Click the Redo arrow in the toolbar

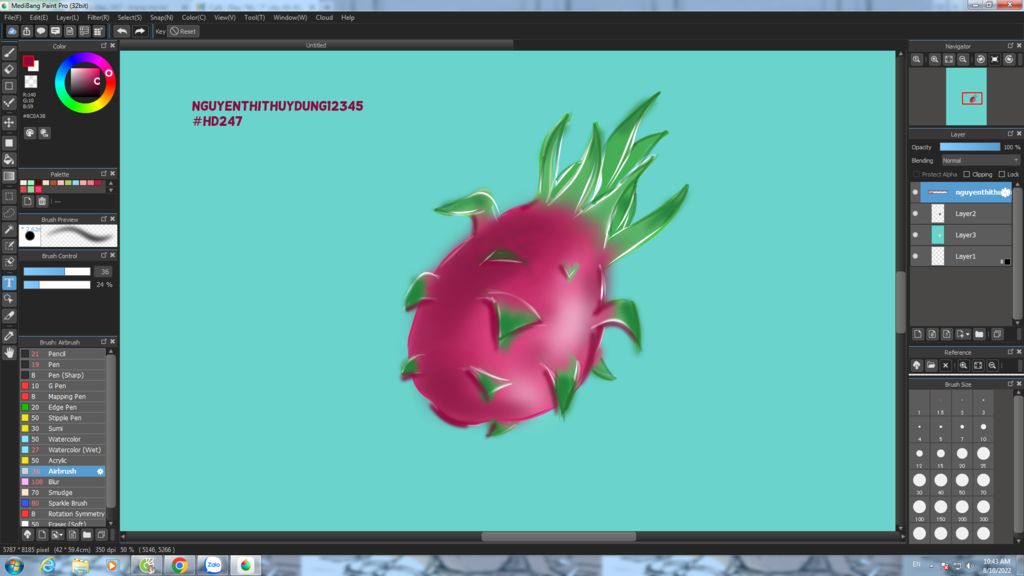click(x=139, y=31)
